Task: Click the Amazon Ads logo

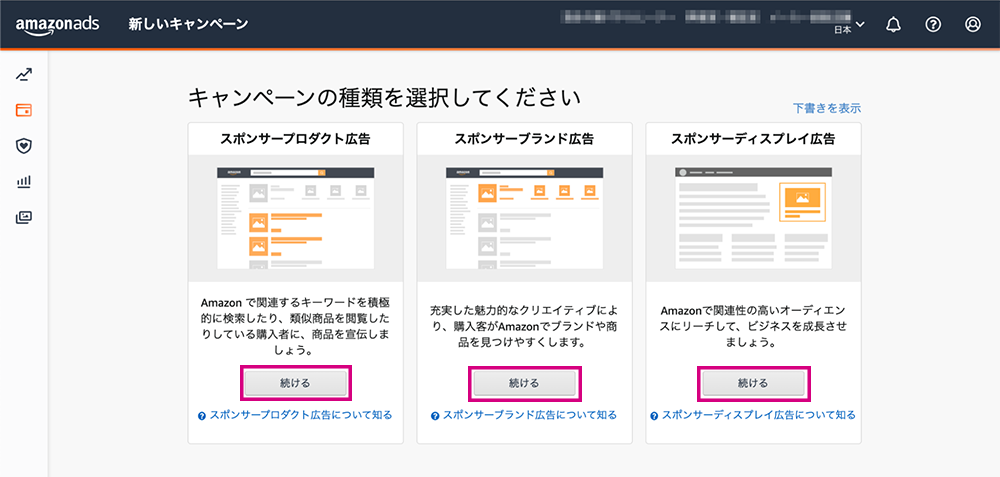Action: point(57,25)
